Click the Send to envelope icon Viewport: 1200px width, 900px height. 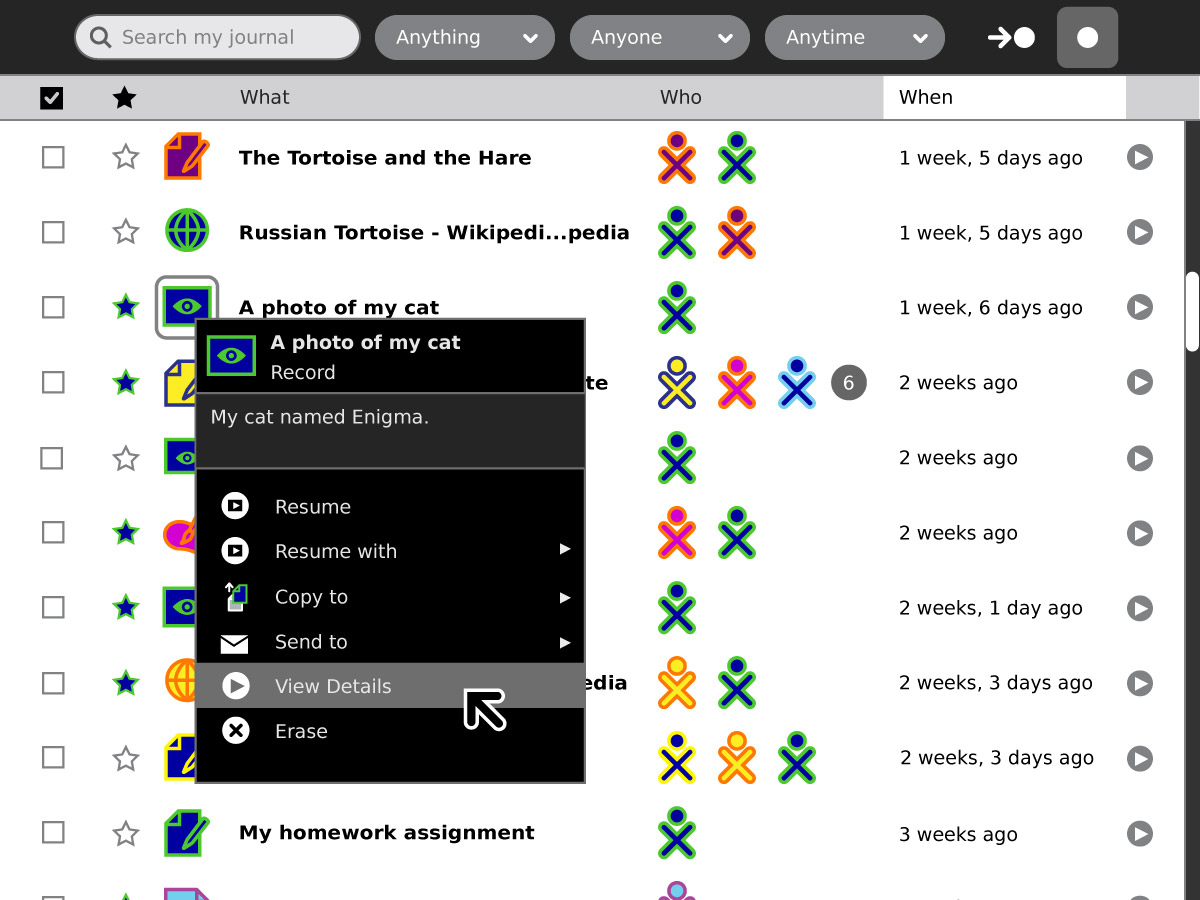(234, 643)
